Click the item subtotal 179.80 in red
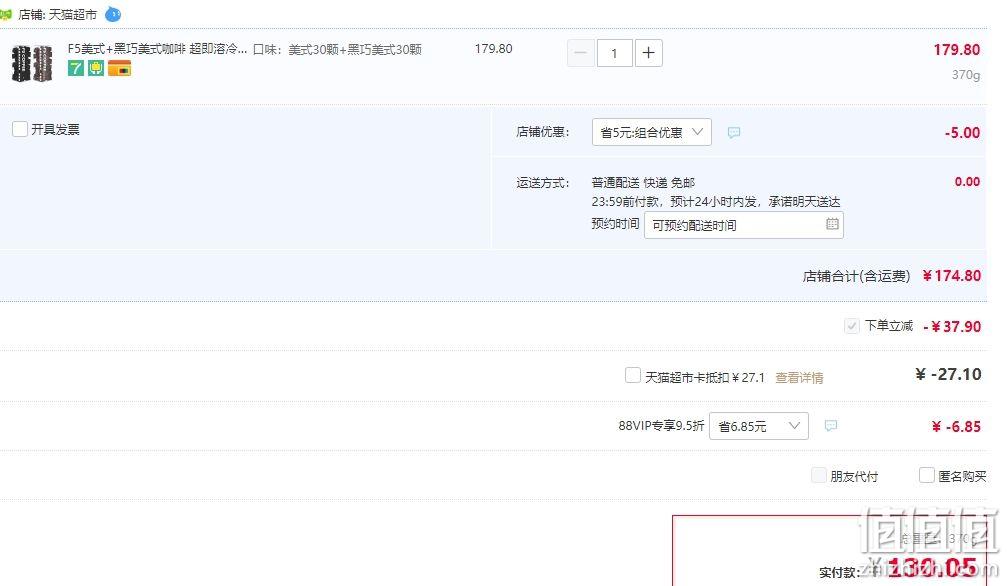This screenshot has width=1008, height=586. pos(957,49)
